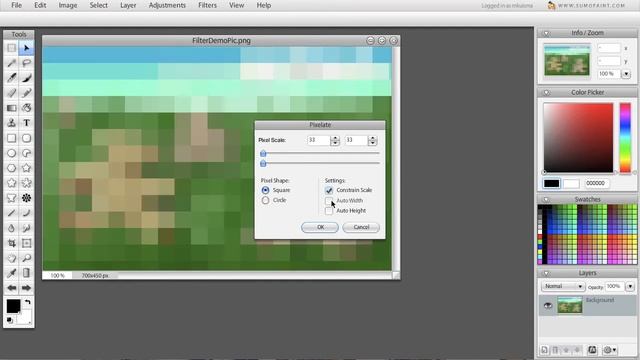Collapse the Swatches panel

[546, 200]
